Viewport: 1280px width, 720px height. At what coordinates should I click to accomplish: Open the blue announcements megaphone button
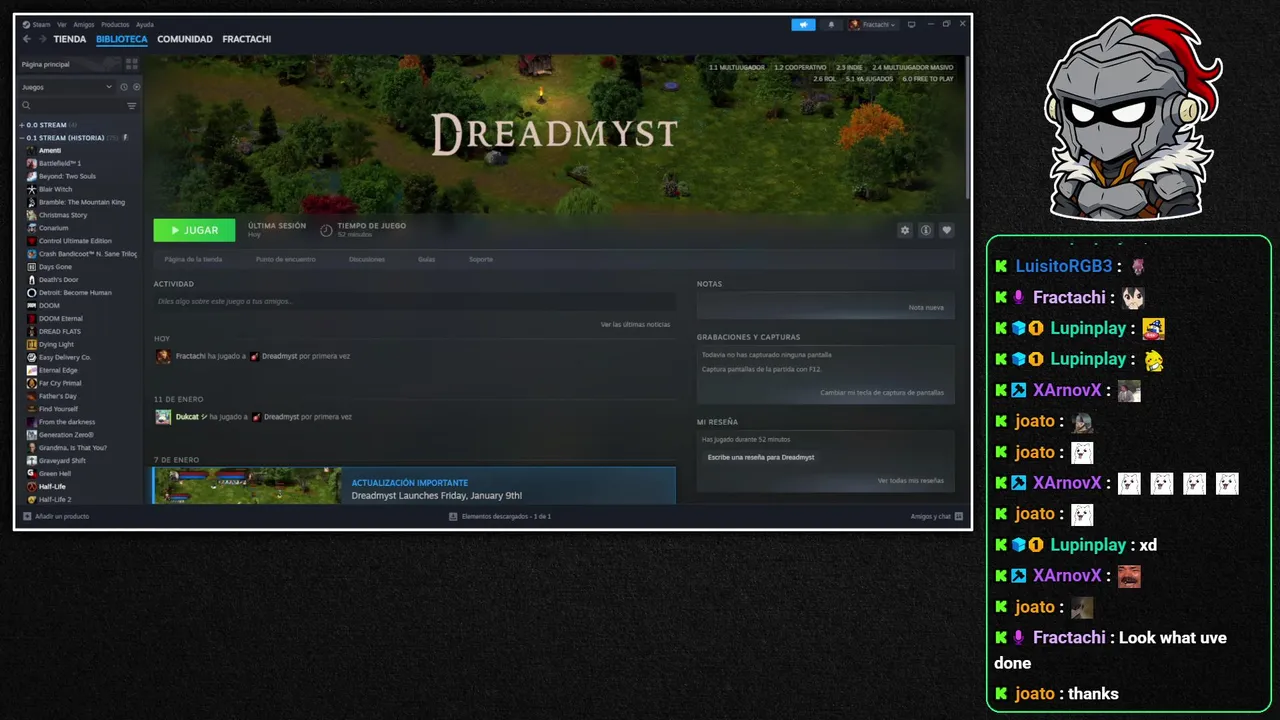(803, 25)
